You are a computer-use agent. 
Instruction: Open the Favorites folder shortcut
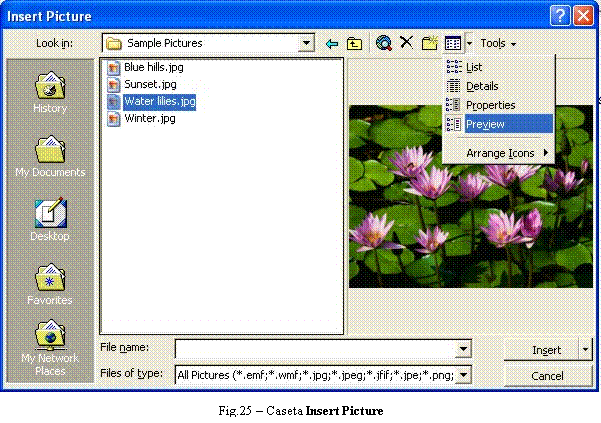pyautogui.click(x=50, y=283)
